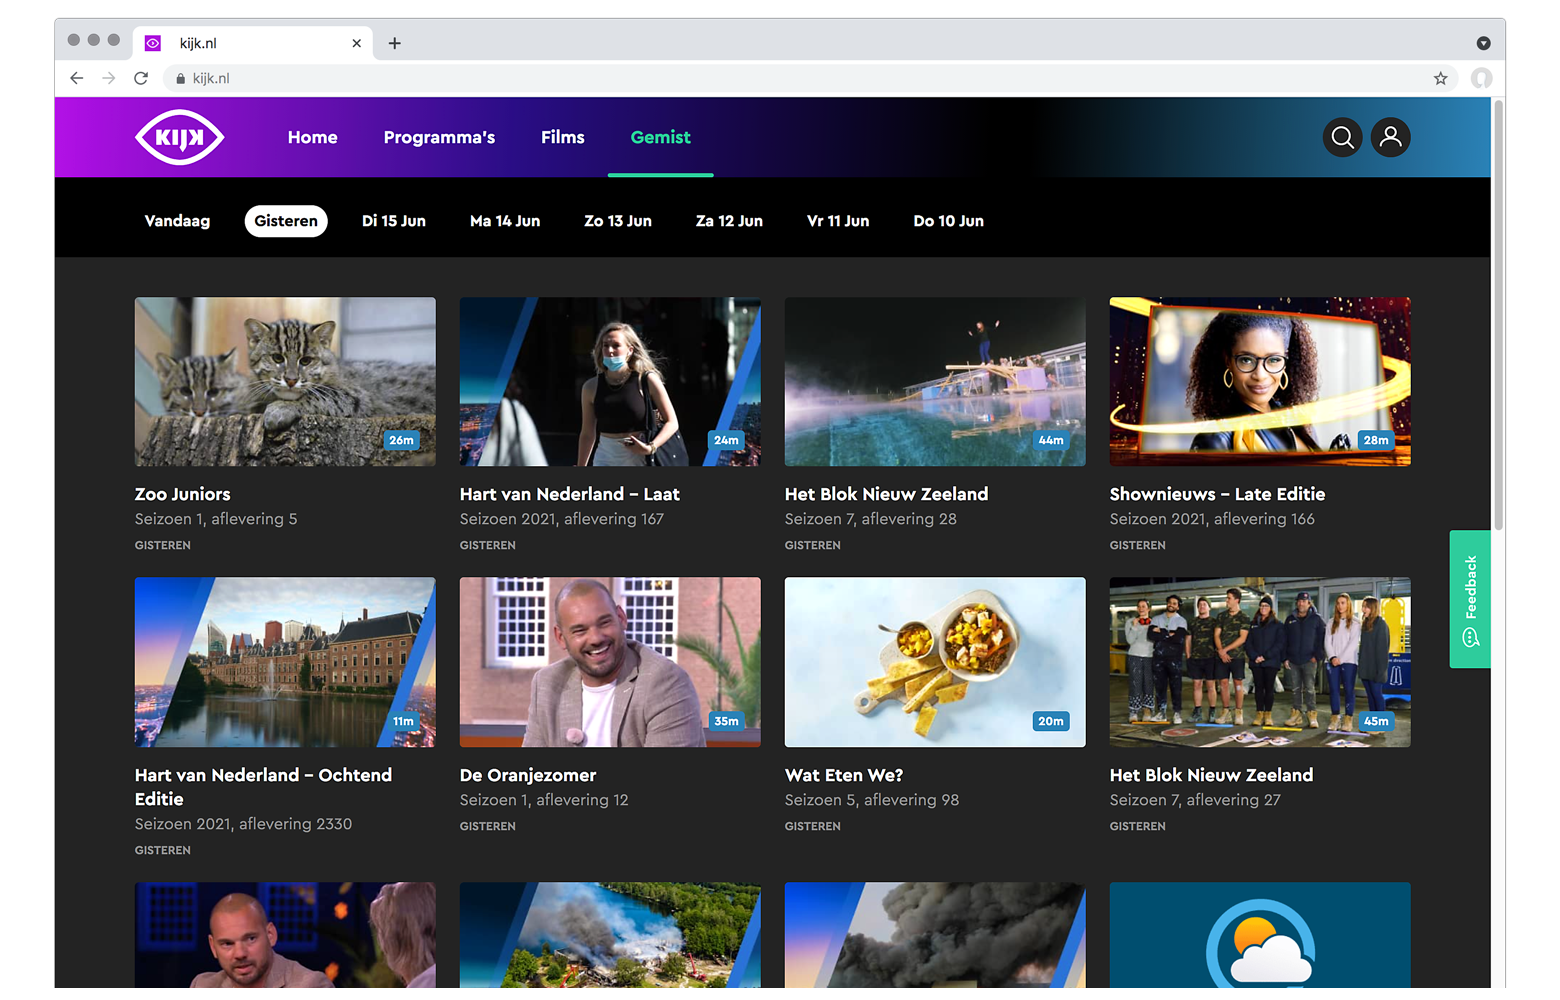Click the 20m duration badge
This screenshot has width=1560, height=1000.
(x=1051, y=721)
